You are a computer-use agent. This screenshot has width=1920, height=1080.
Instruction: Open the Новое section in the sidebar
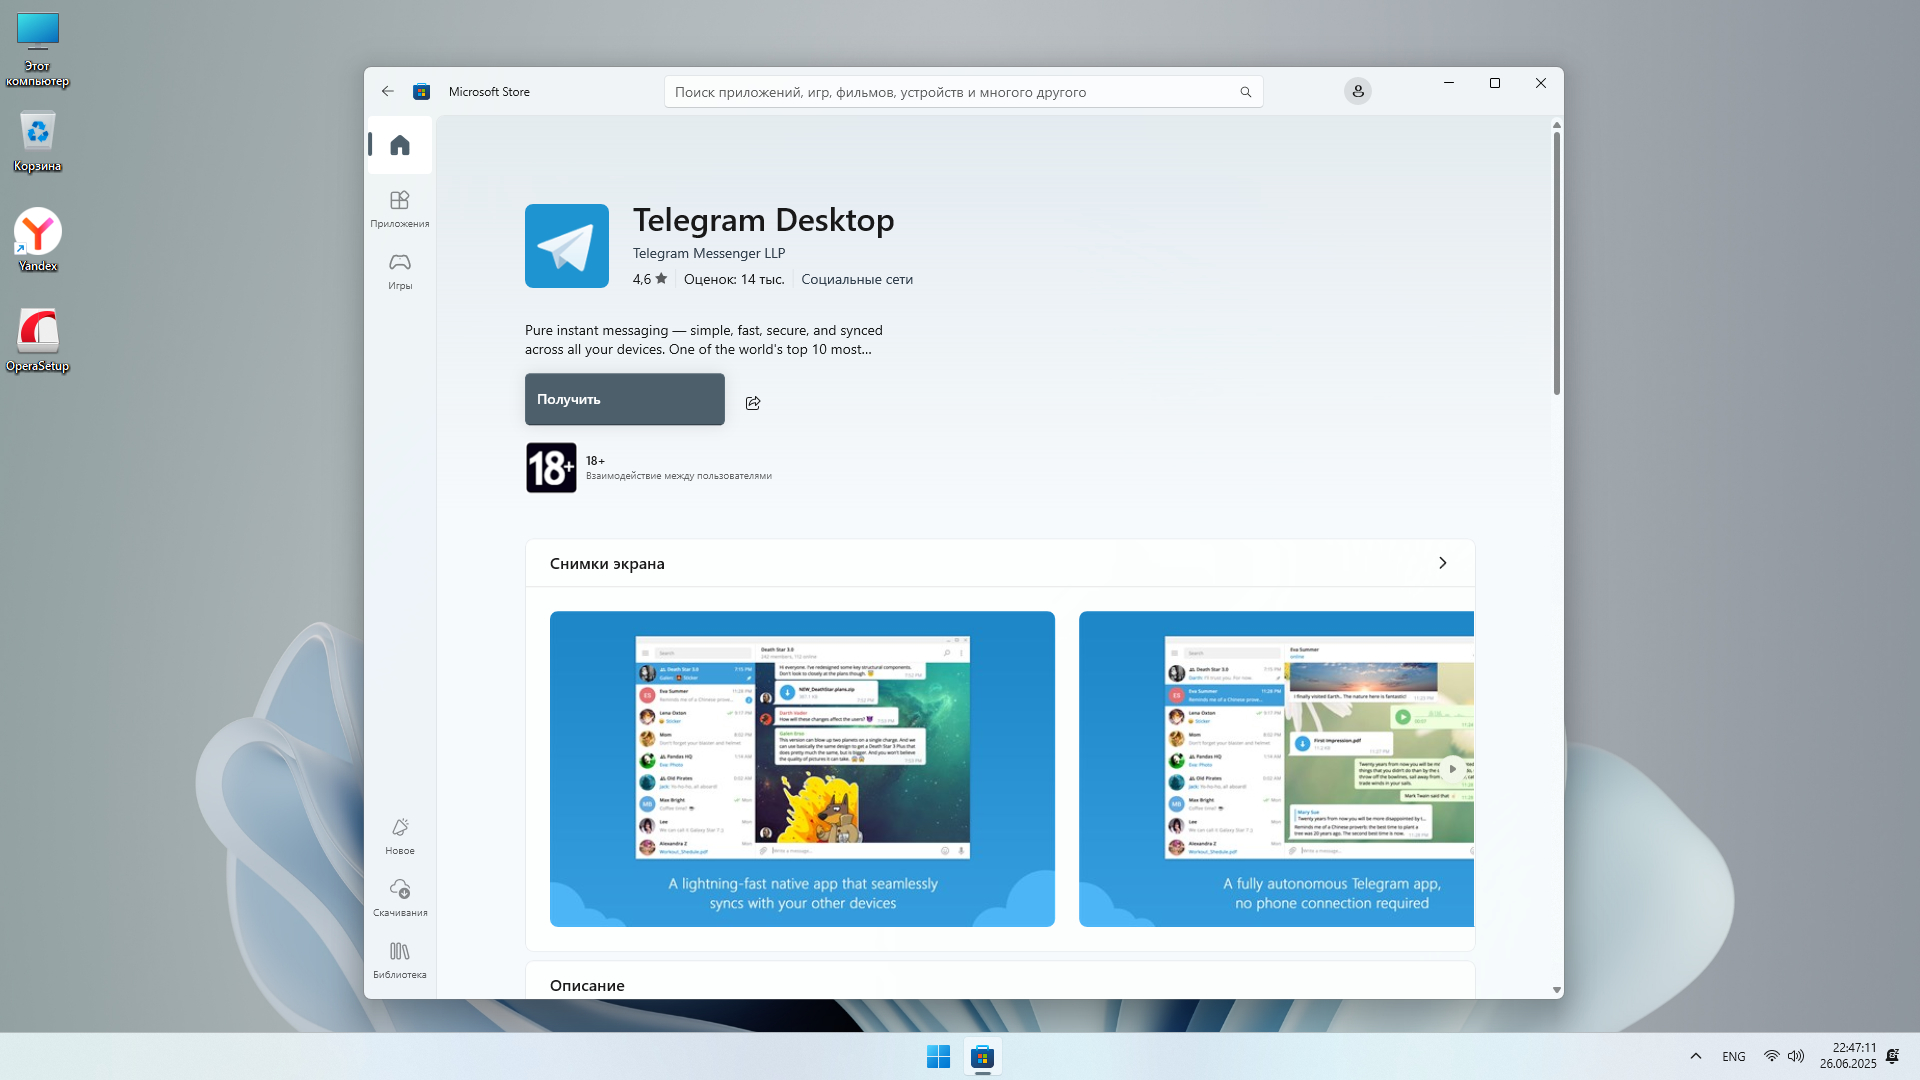400,836
